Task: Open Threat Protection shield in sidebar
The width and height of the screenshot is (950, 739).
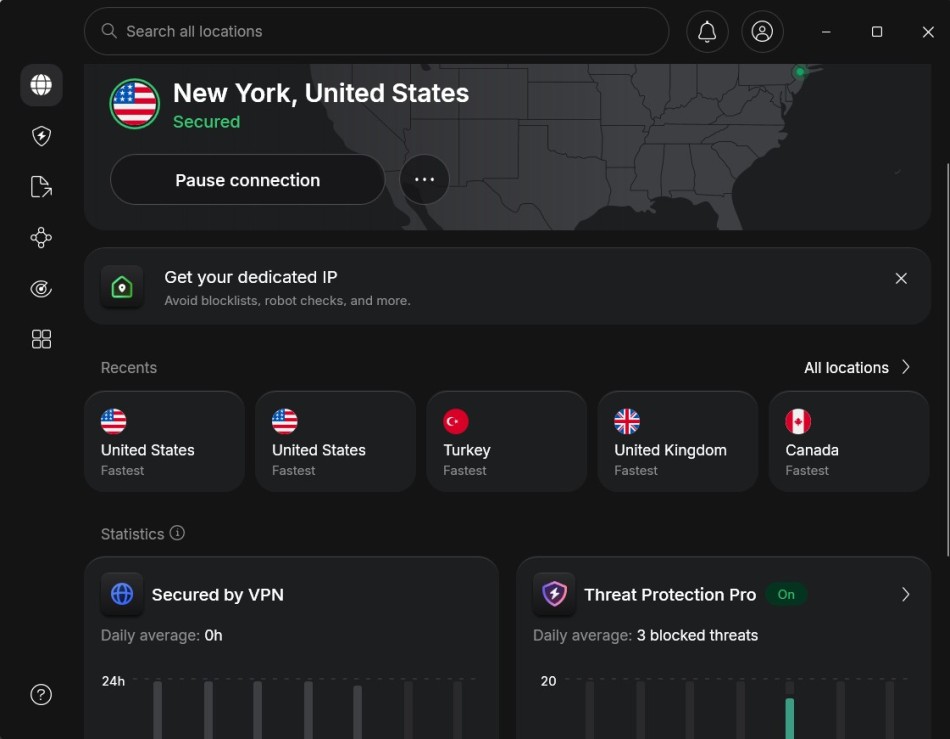Action: coord(41,136)
